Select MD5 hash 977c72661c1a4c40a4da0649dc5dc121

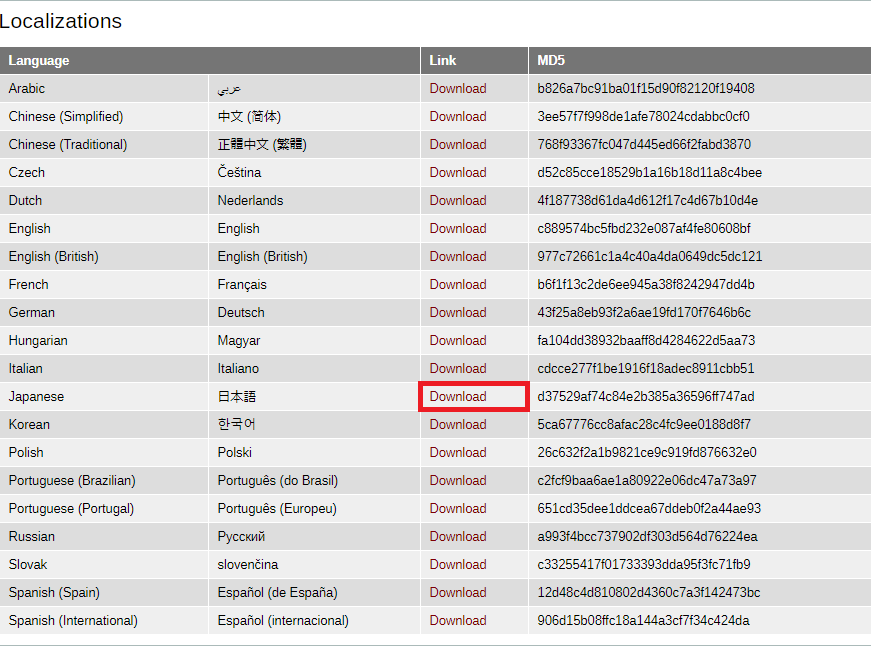650,257
